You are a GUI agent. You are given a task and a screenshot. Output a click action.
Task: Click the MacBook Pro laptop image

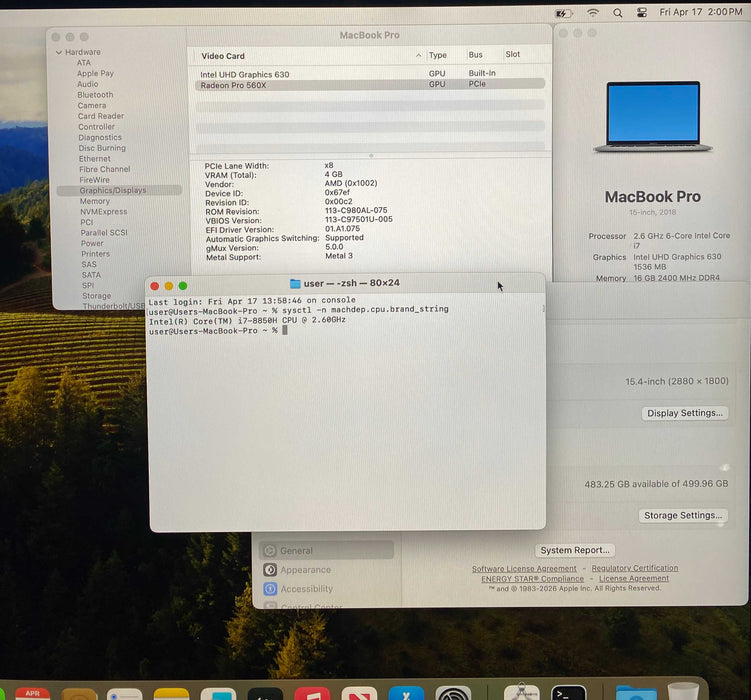[653, 117]
